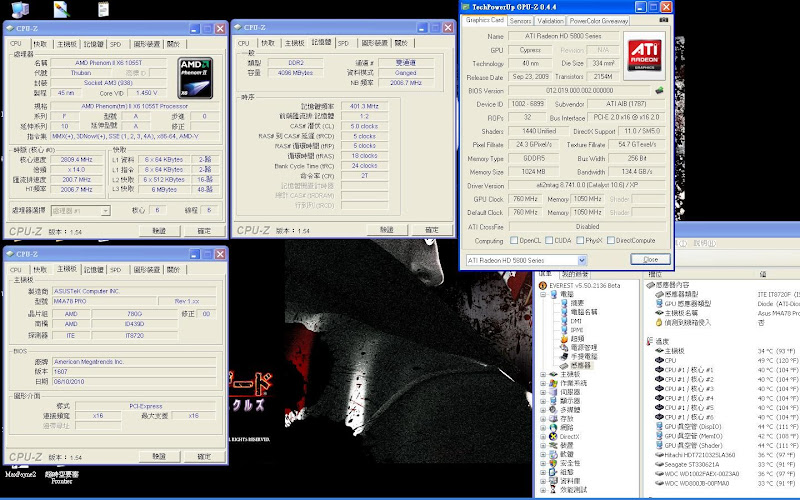Click the 作業系統 Windows-flag icon in EVEREST tree
The image size is (800, 500).
pos(553,383)
